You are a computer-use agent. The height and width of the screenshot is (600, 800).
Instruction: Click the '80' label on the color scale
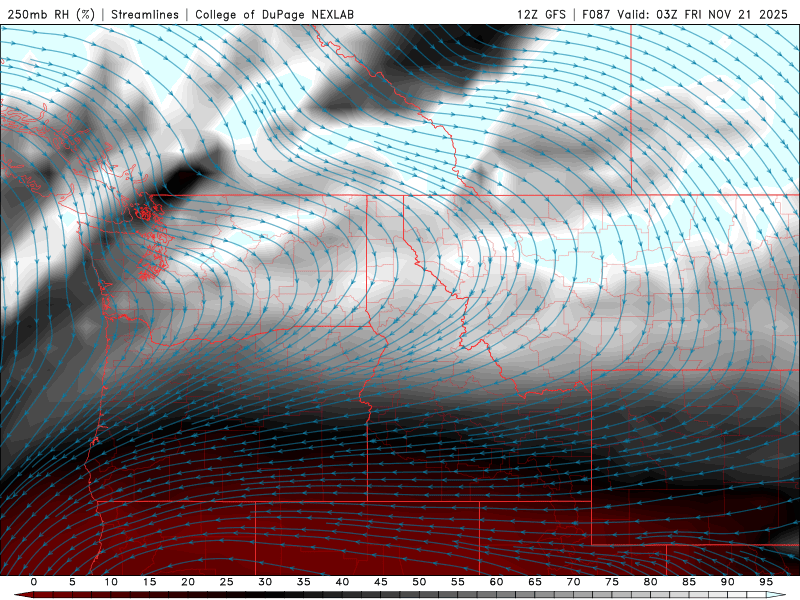click(x=651, y=582)
